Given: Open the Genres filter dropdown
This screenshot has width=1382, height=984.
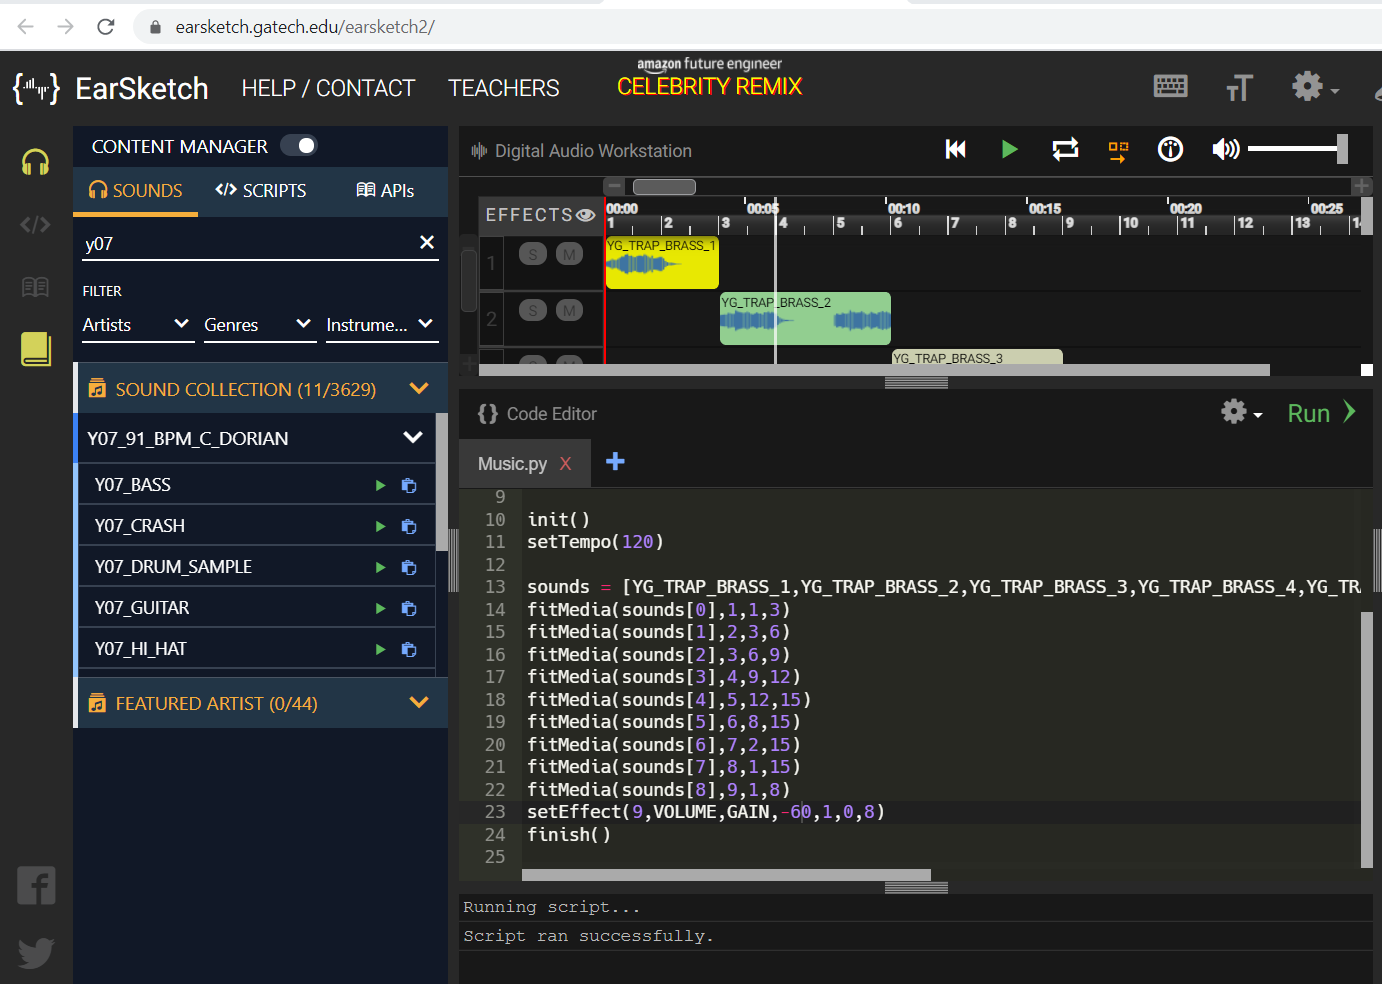Looking at the screenshot, I should coord(259,325).
